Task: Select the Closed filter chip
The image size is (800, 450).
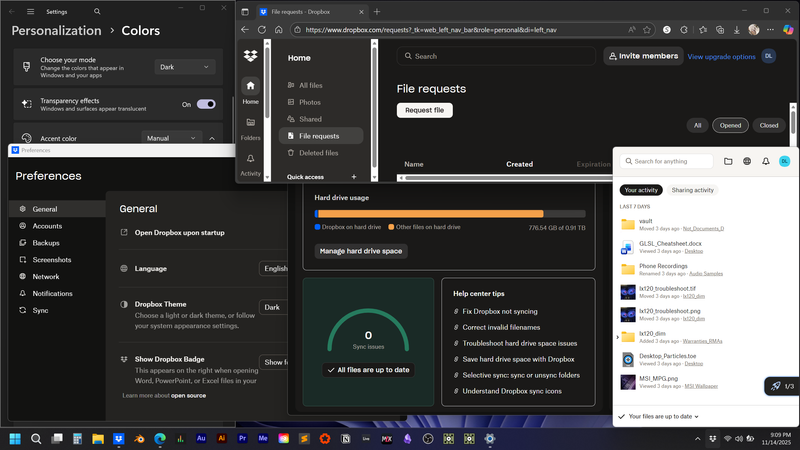Action: coord(768,125)
